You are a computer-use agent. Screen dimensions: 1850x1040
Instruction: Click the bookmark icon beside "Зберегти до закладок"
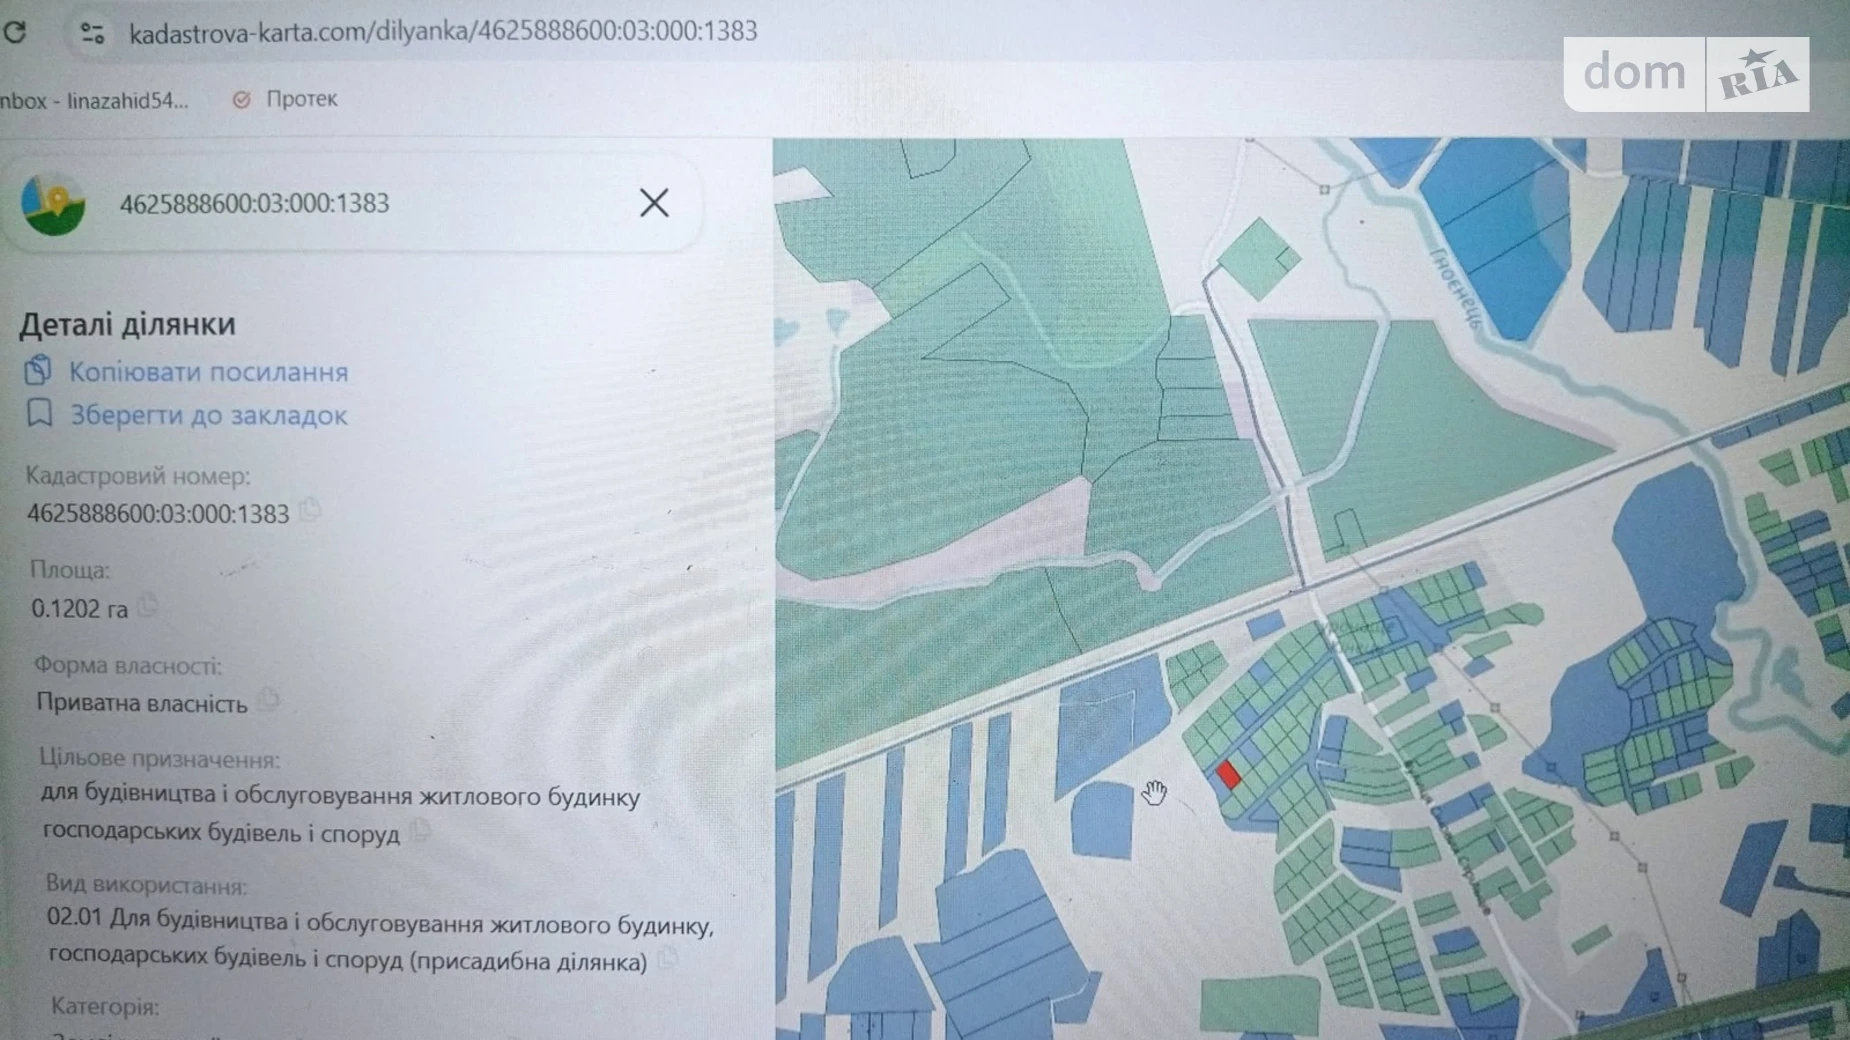[40, 415]
